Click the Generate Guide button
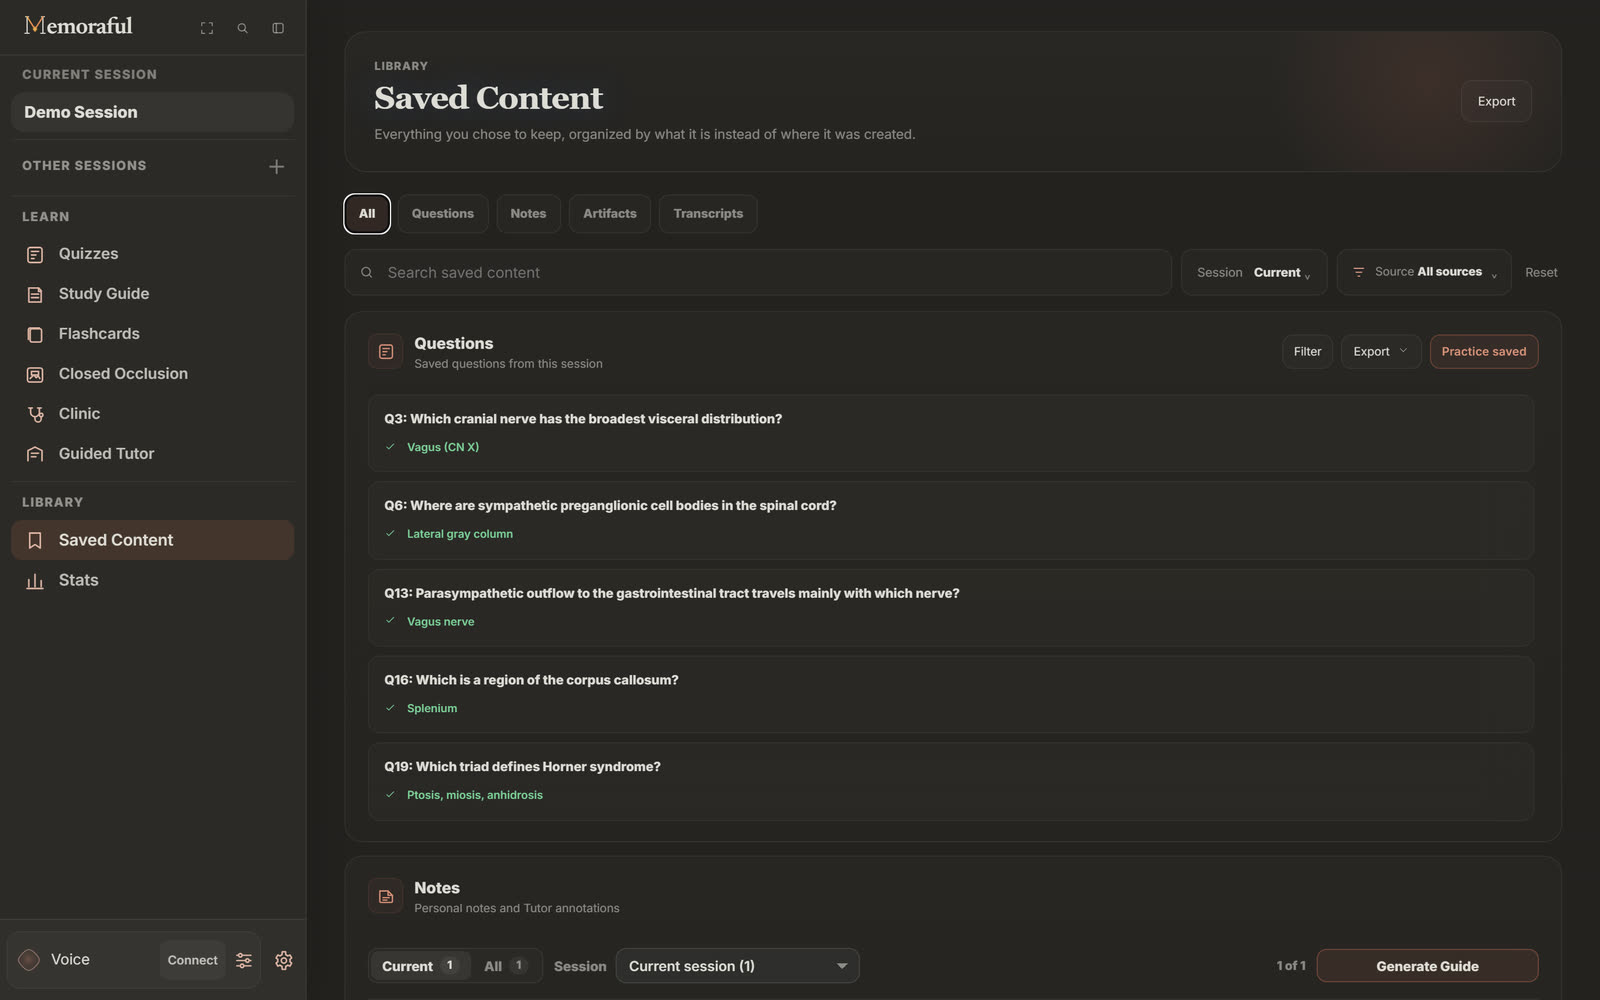The width and height of the screenshot is (1600, 1000). coord(1427,966)
